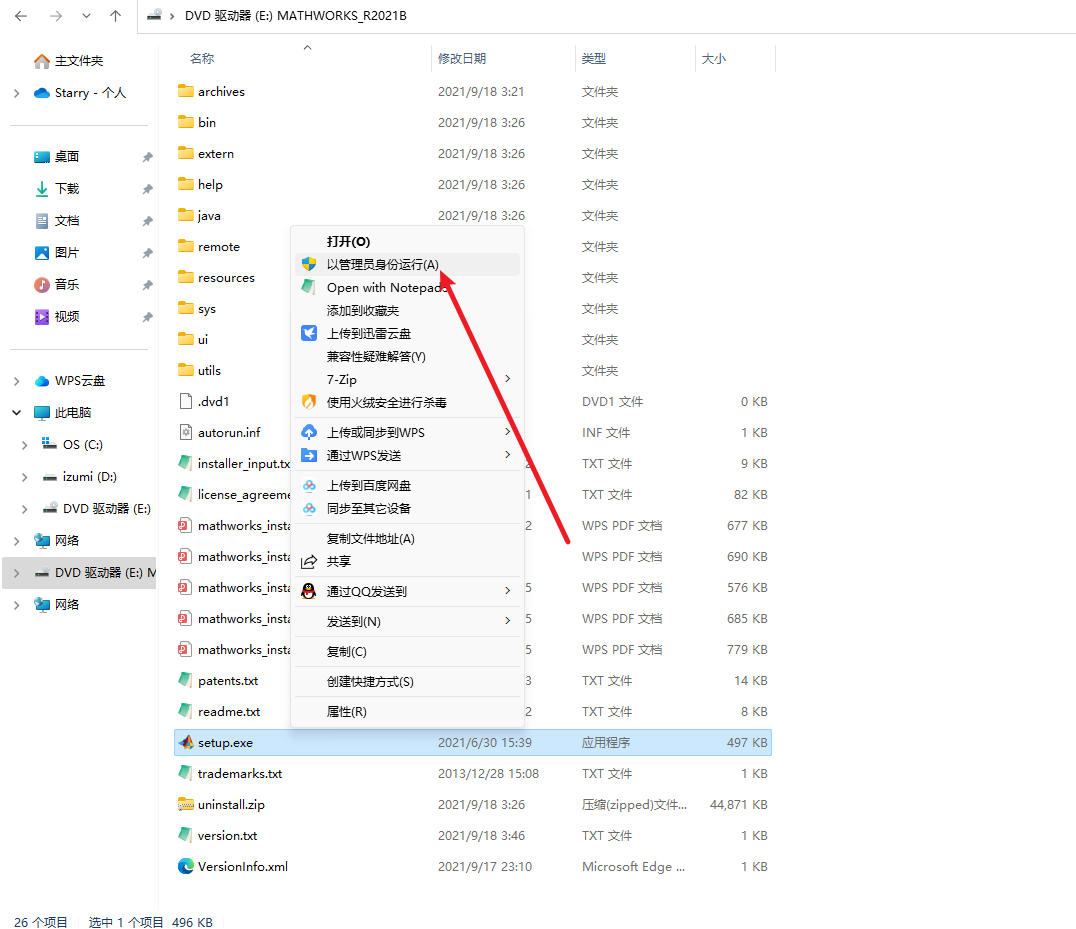
Task: Choose 兼容性疑难解答(Y) menu entry
Action: pyautogui.click(x=408, y=357)
